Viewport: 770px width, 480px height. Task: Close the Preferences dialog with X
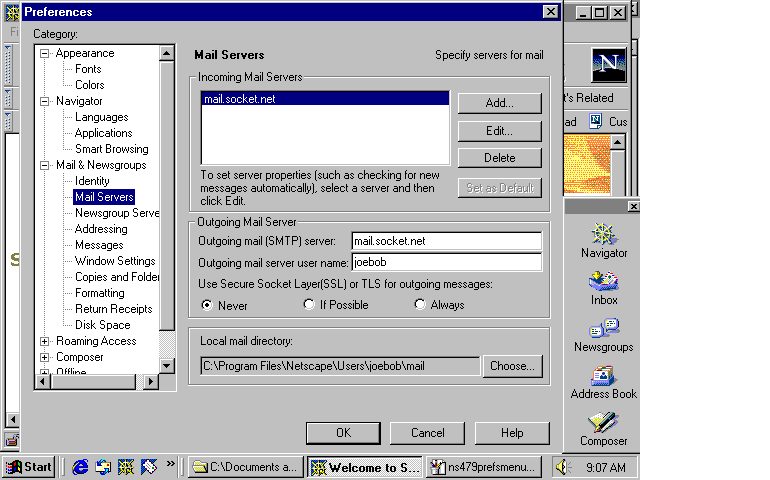pyautogui.click(x=550, y=12)
